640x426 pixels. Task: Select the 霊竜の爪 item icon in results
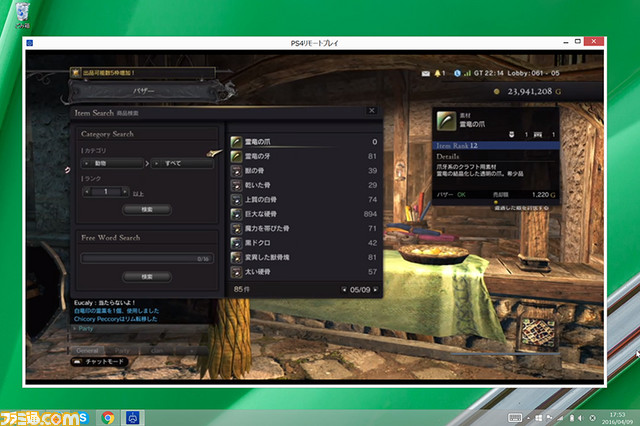point(236,142)
